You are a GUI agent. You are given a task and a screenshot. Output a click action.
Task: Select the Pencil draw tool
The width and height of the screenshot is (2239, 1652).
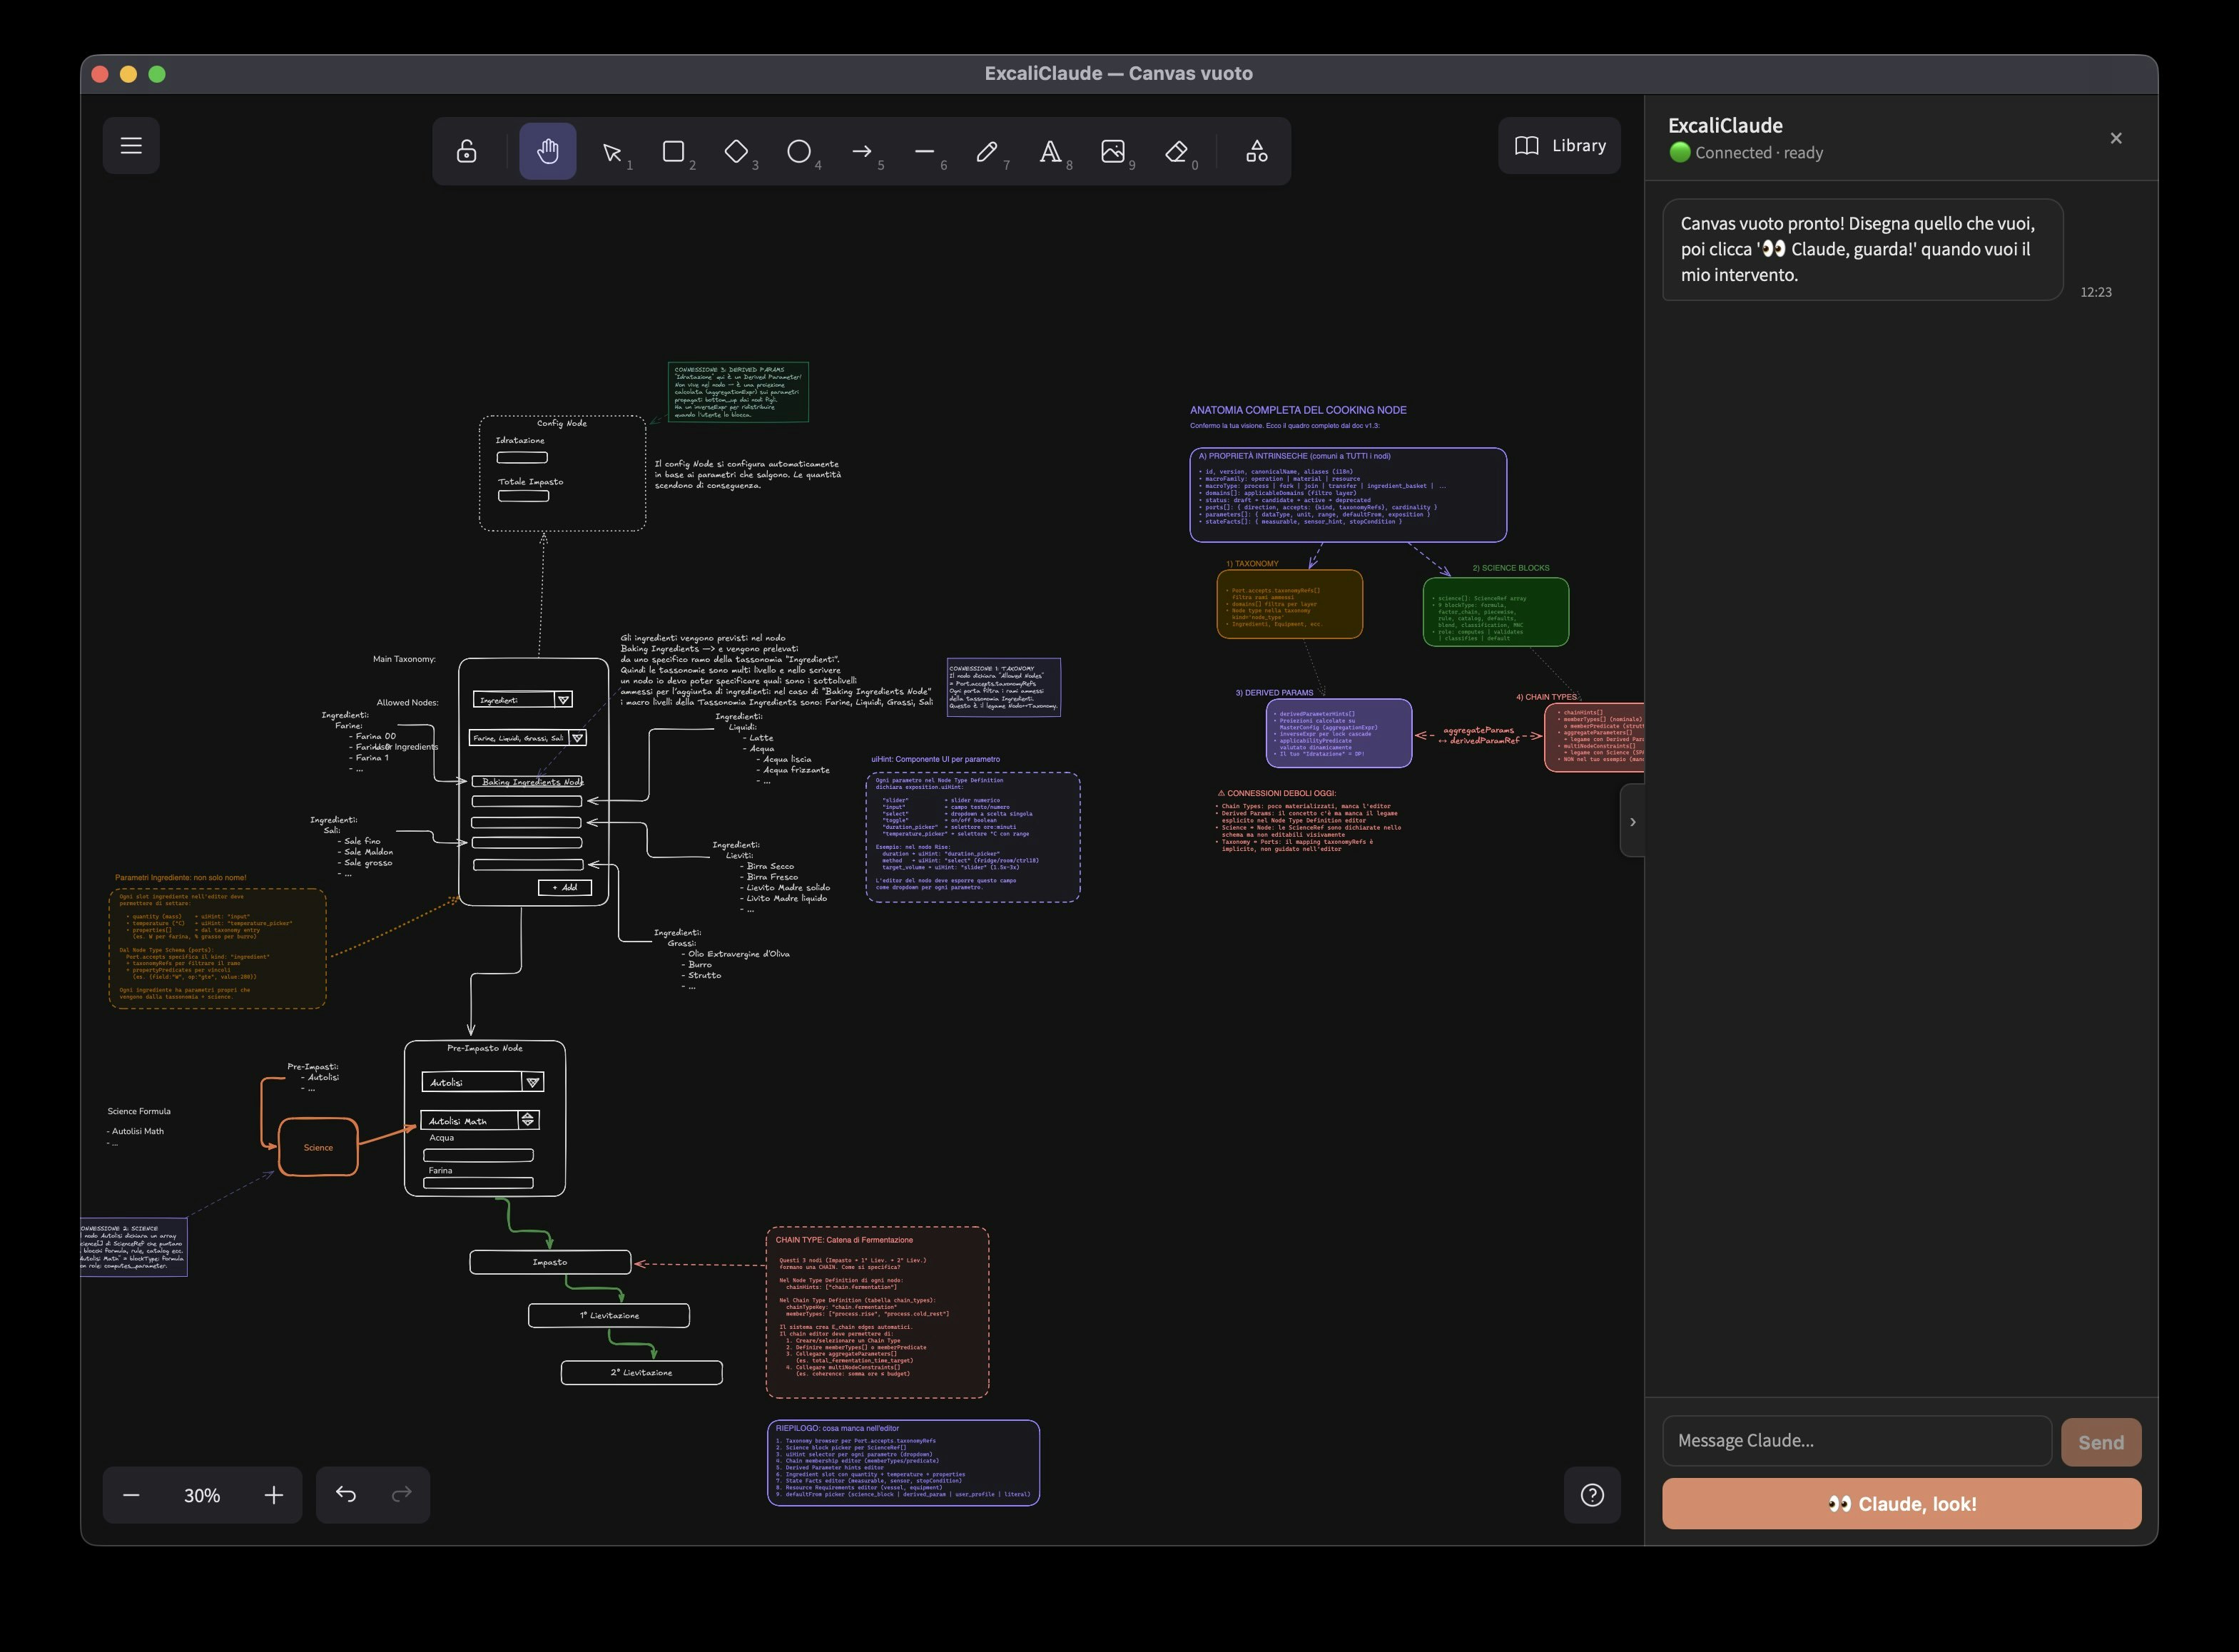tap(987, 151)
